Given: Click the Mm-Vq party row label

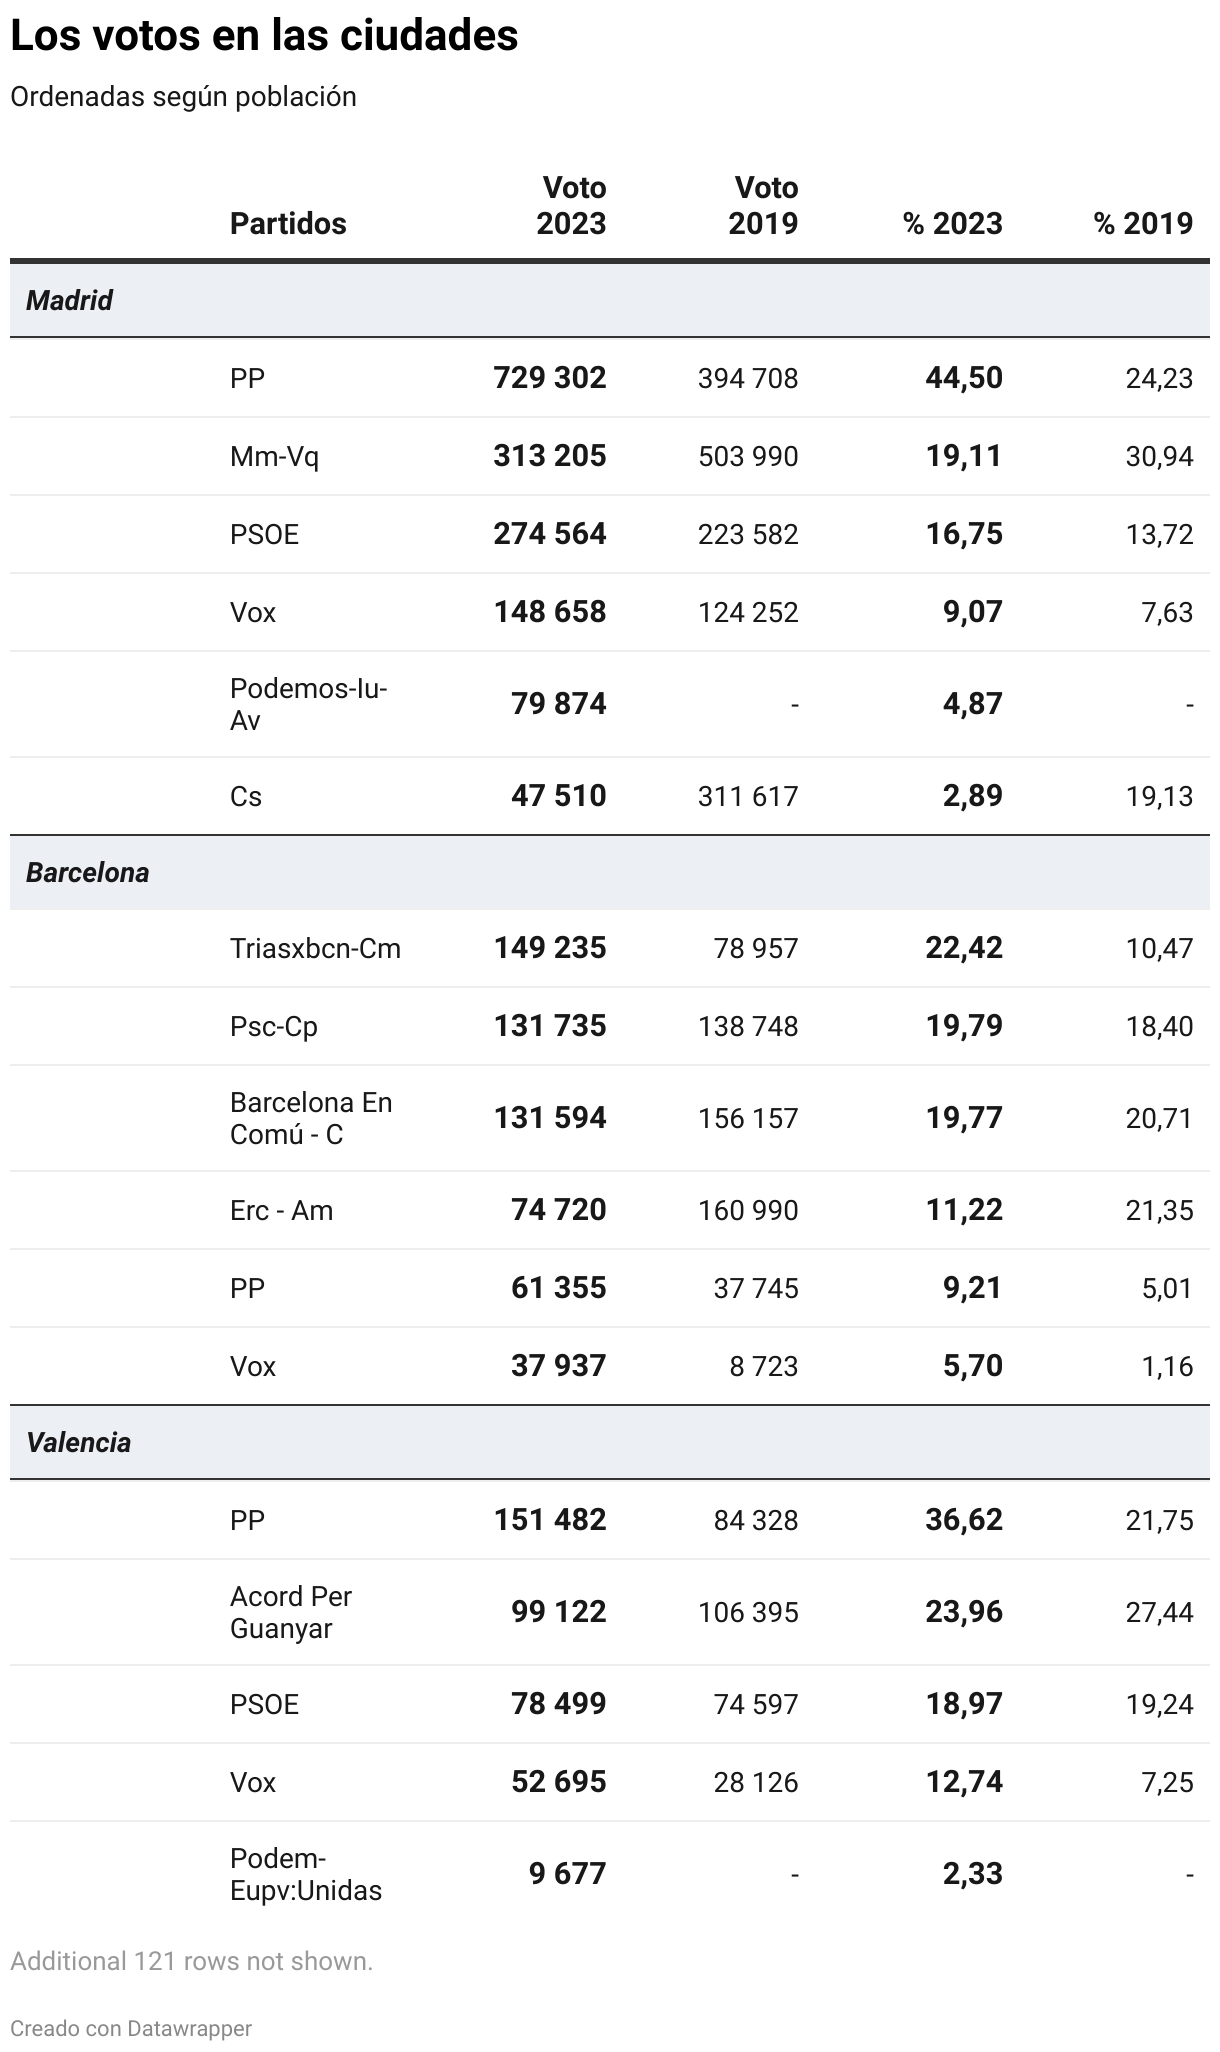Looking at the screenshot, I should 274,457.
